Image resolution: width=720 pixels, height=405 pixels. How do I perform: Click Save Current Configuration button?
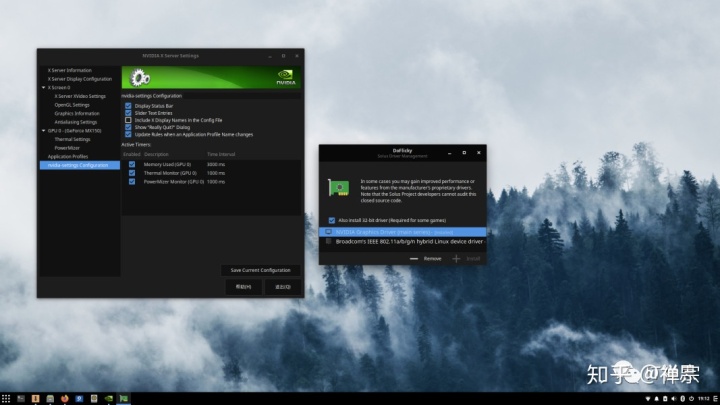coord(260,270)
